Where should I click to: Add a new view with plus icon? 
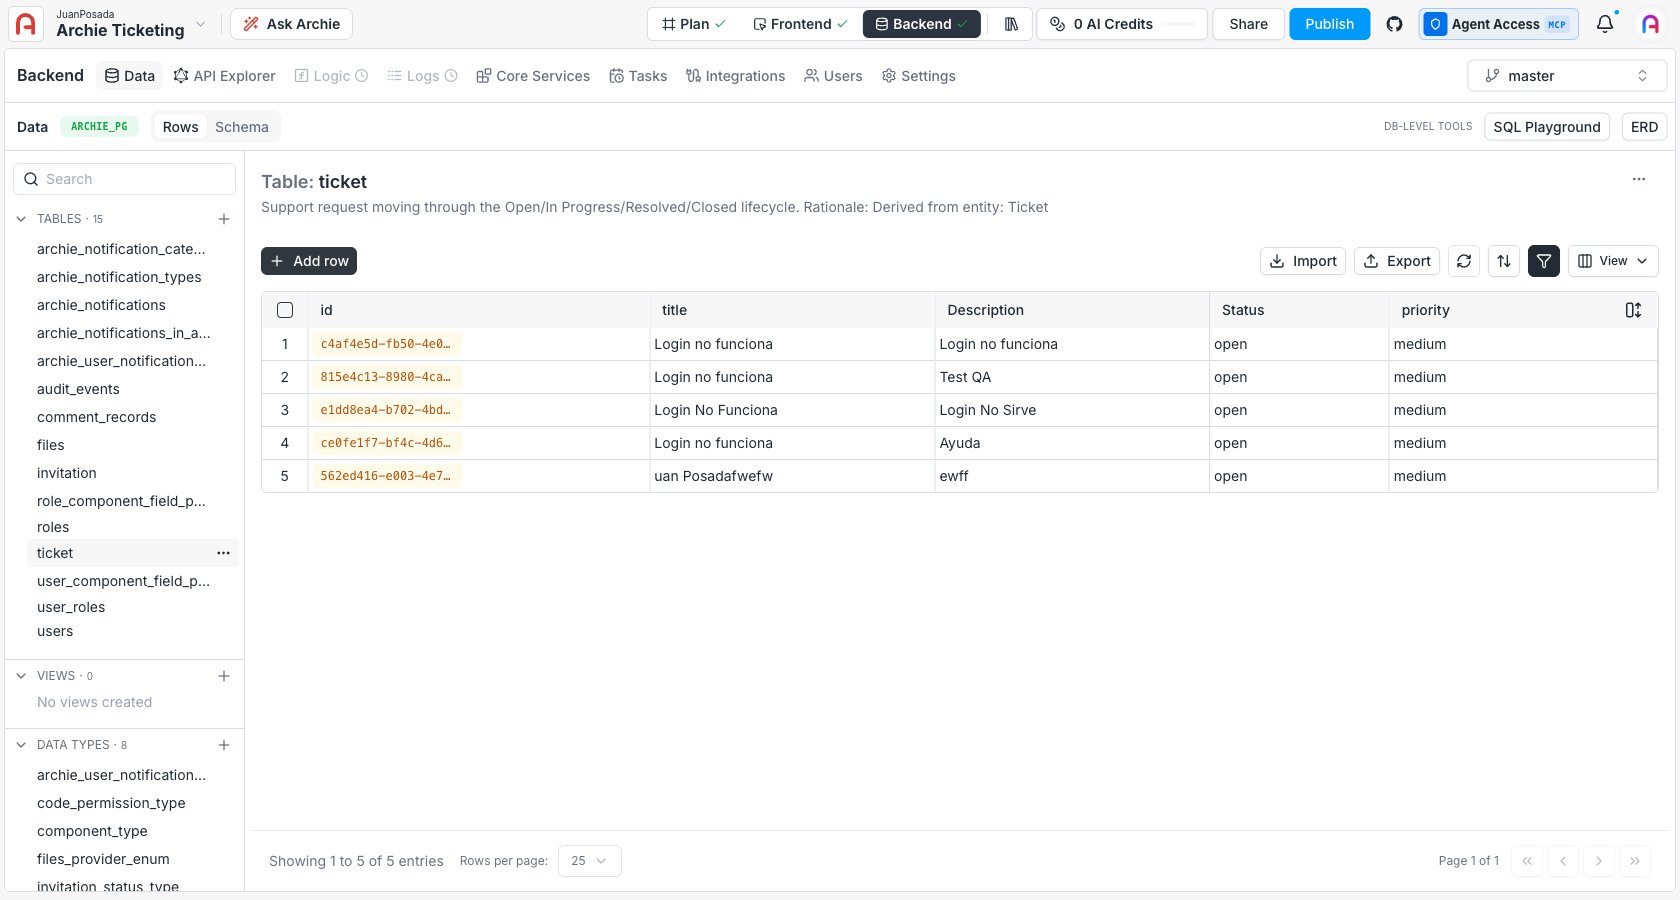tap(224, 676)
